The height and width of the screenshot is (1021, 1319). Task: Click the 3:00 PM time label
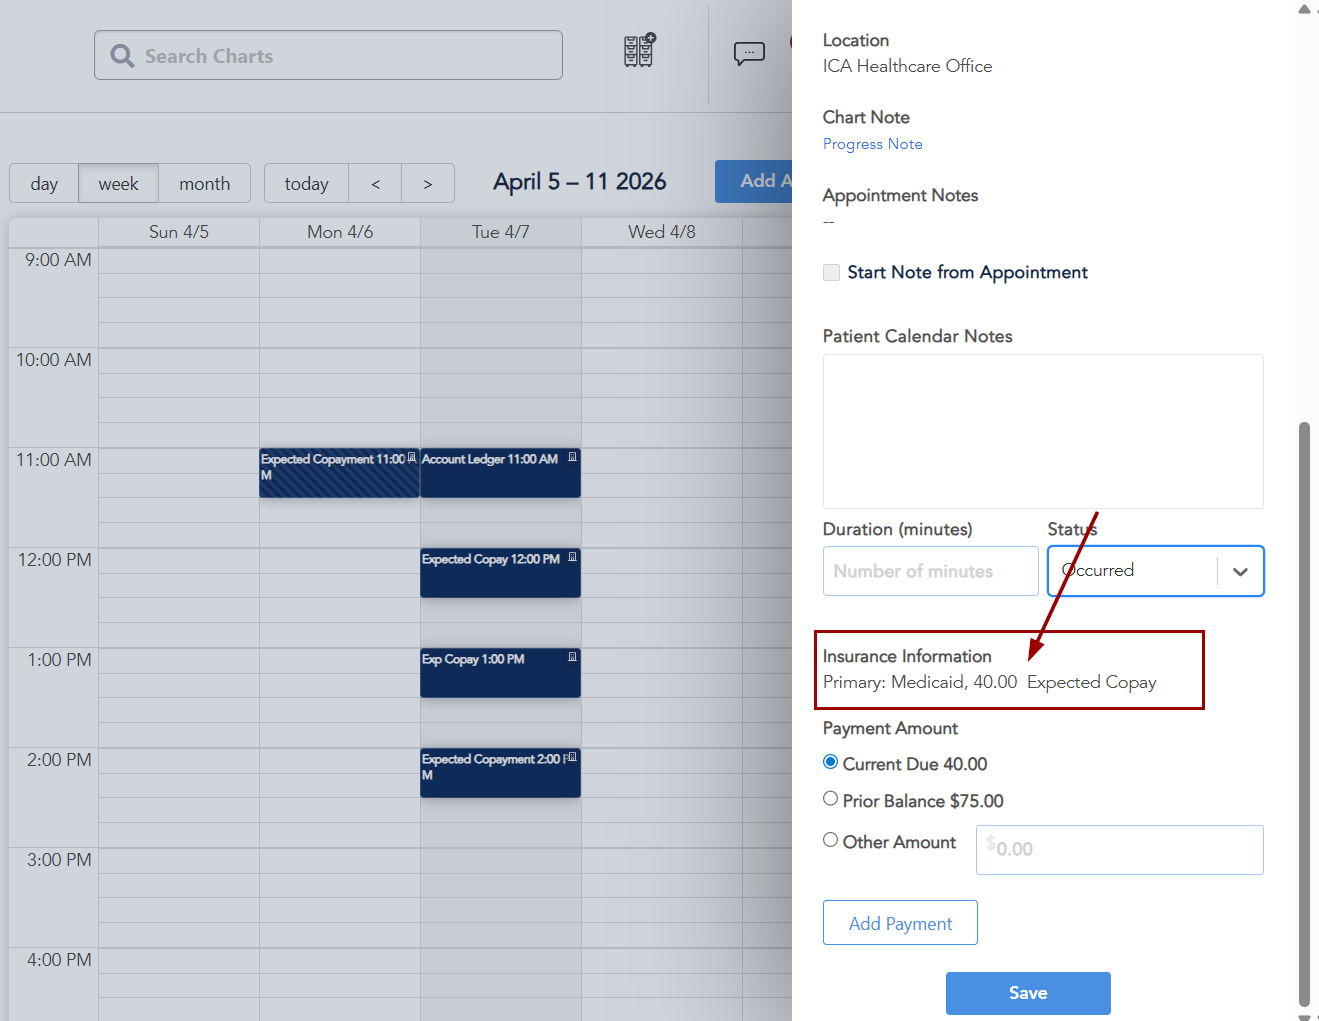point(59,860)
